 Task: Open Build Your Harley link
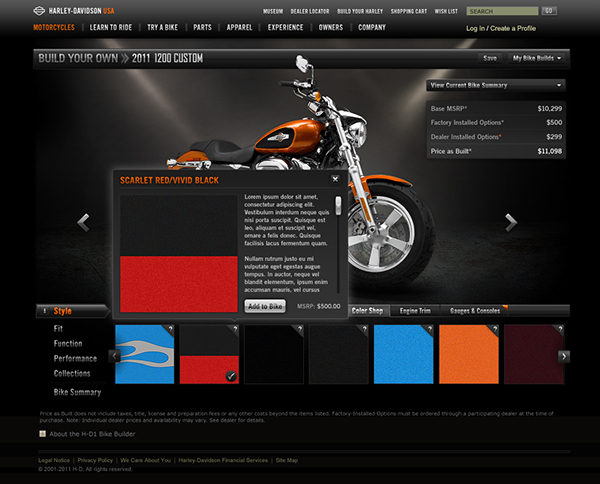click(x=360, y=11)
